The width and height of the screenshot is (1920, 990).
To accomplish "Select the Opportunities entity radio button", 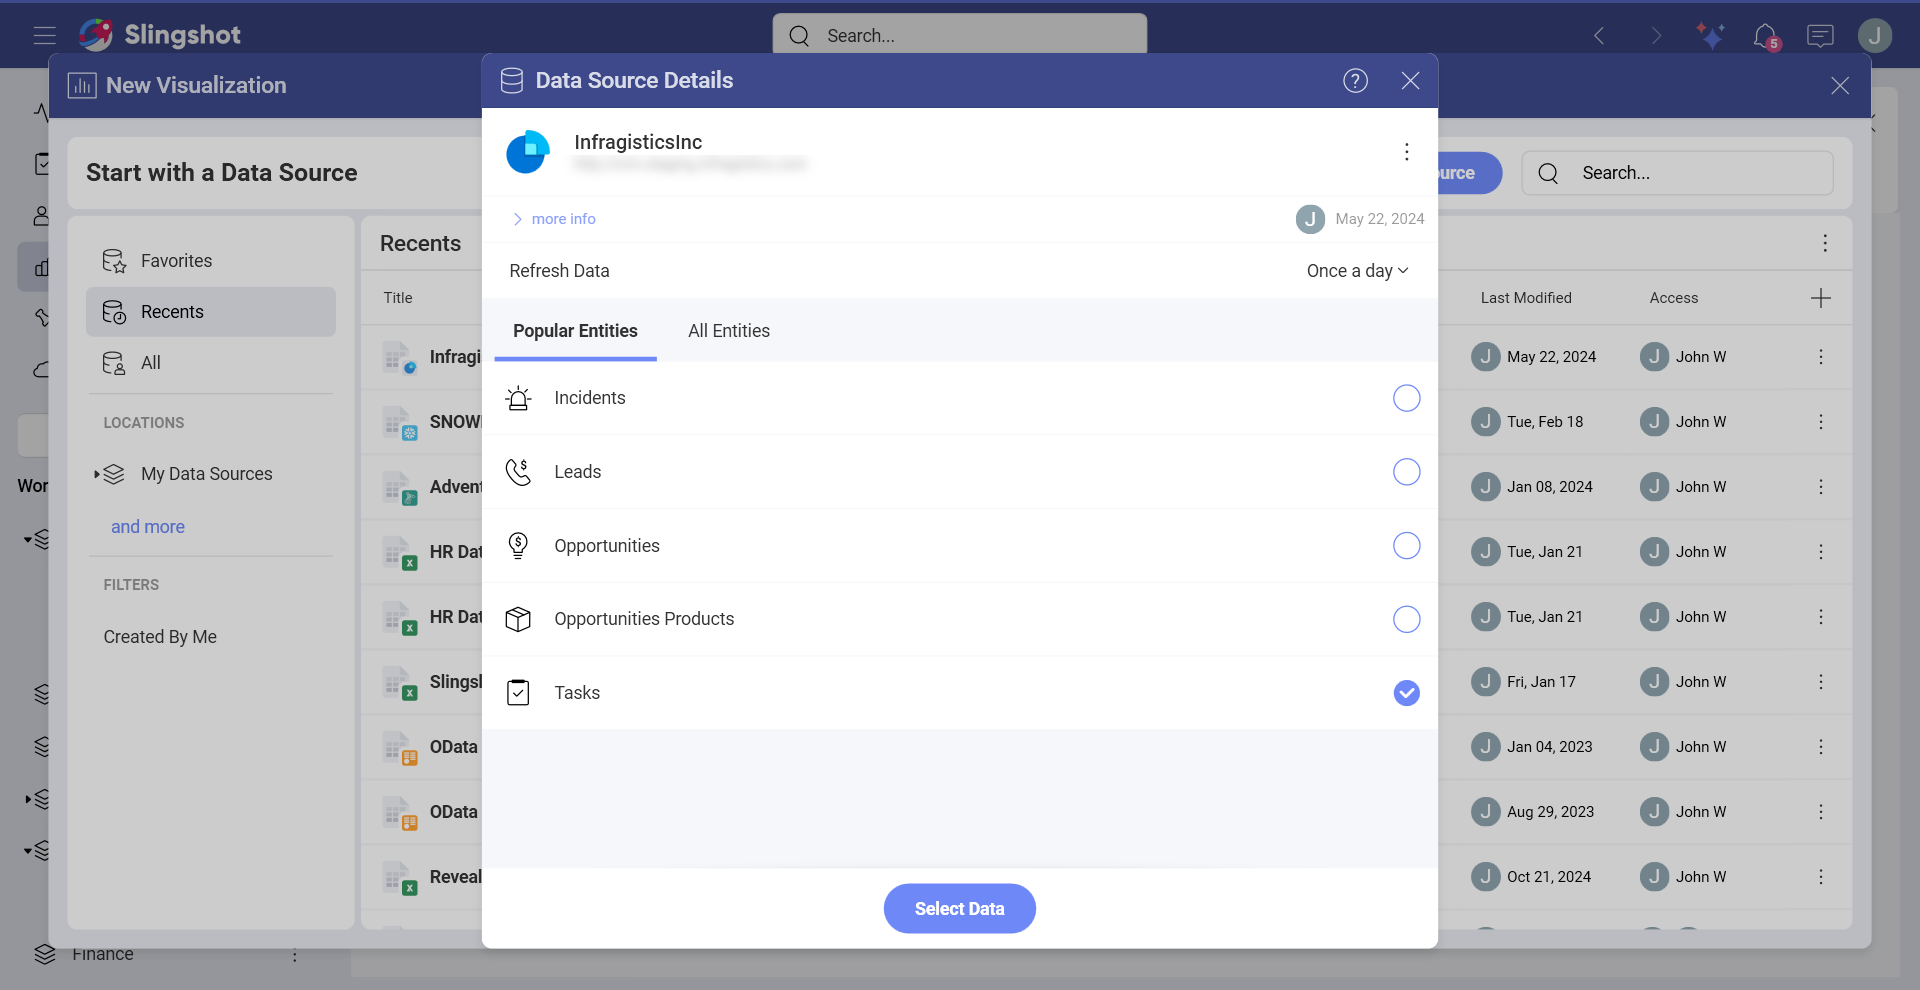I will click(x=1406, y=546).
